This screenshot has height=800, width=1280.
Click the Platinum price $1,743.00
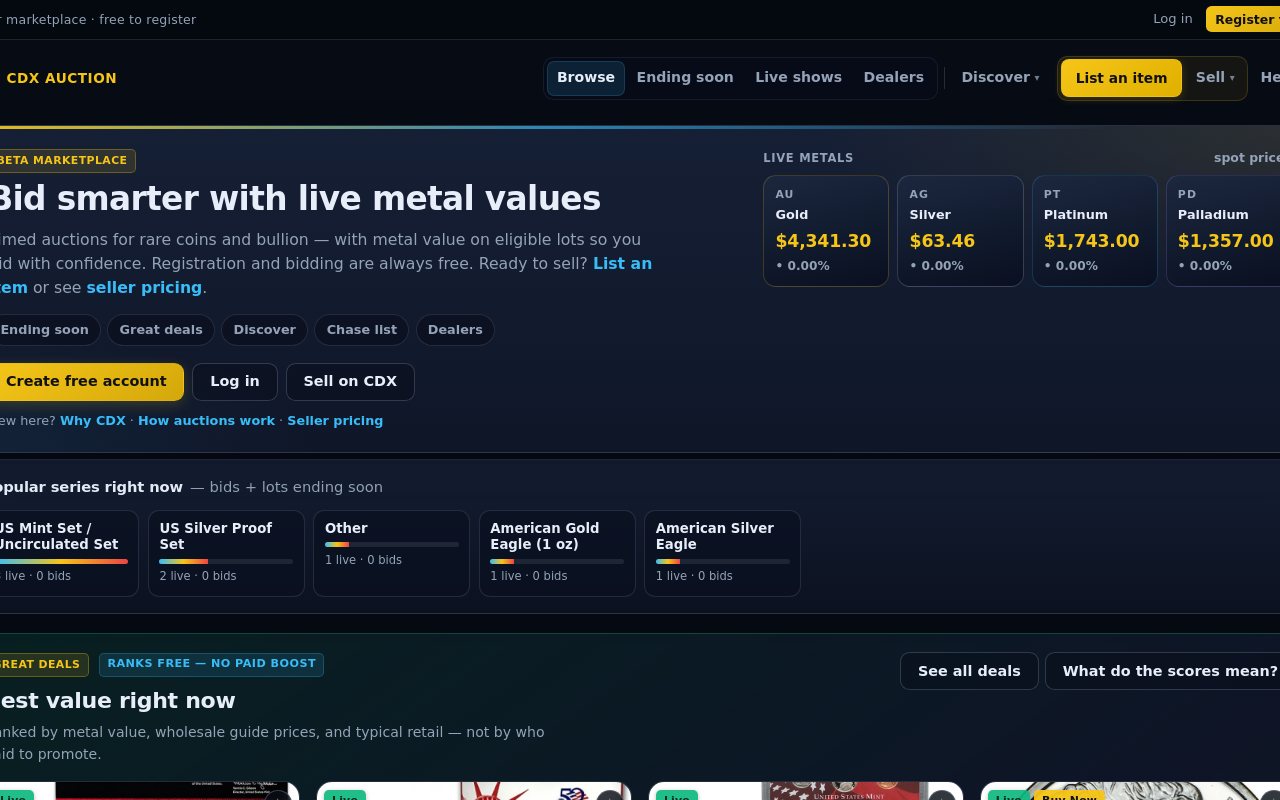[x=1091, y=241]
